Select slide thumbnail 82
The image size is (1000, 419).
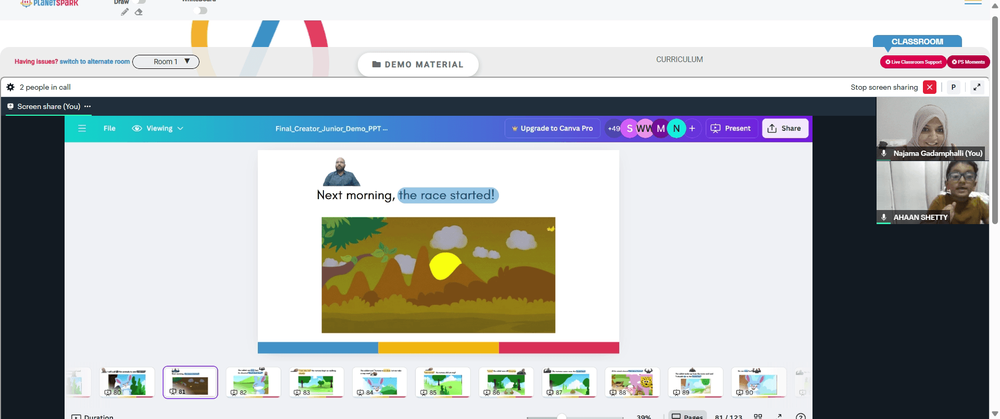pyautogui.click(x=253, y=382)
